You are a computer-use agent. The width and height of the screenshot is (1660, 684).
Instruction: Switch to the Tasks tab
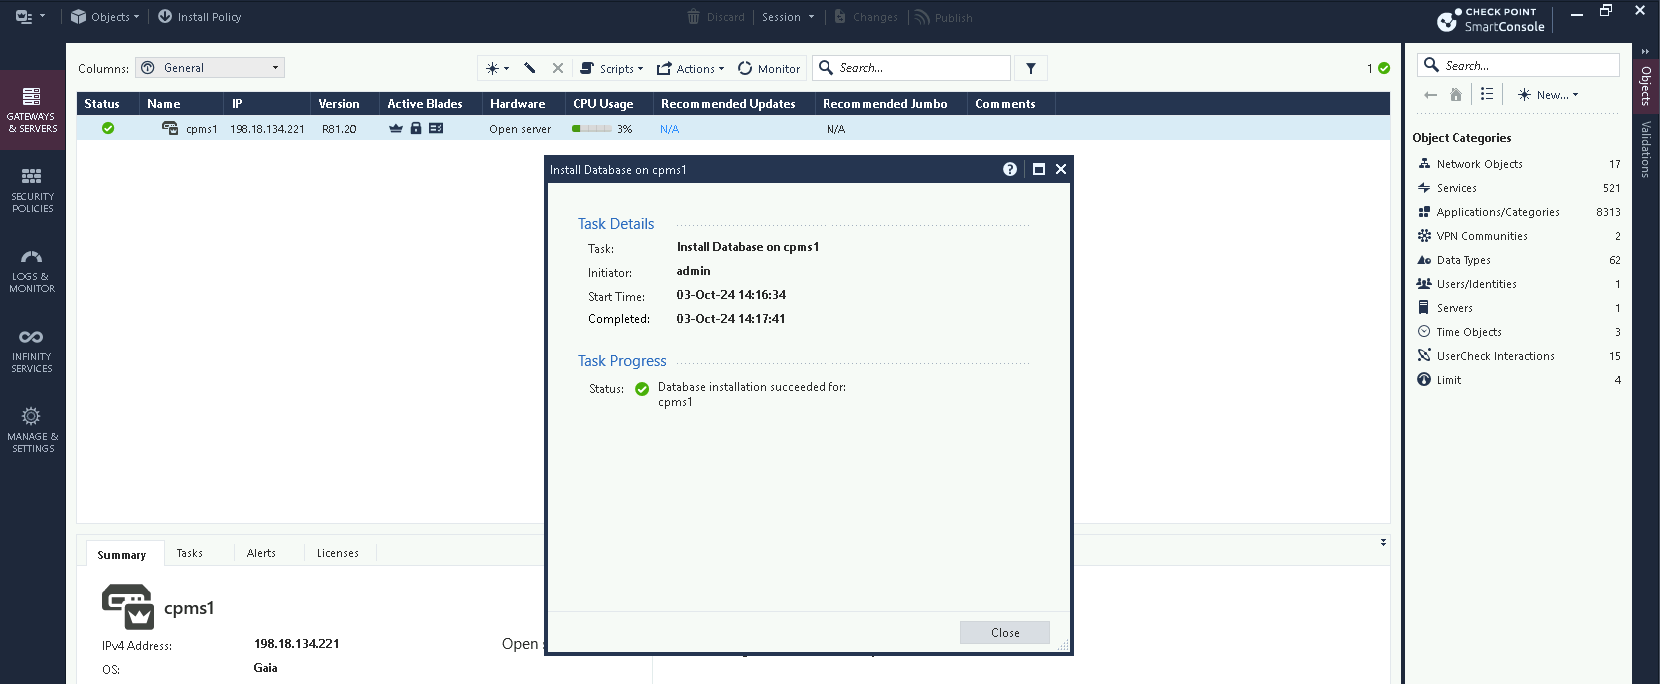point(189,553)
